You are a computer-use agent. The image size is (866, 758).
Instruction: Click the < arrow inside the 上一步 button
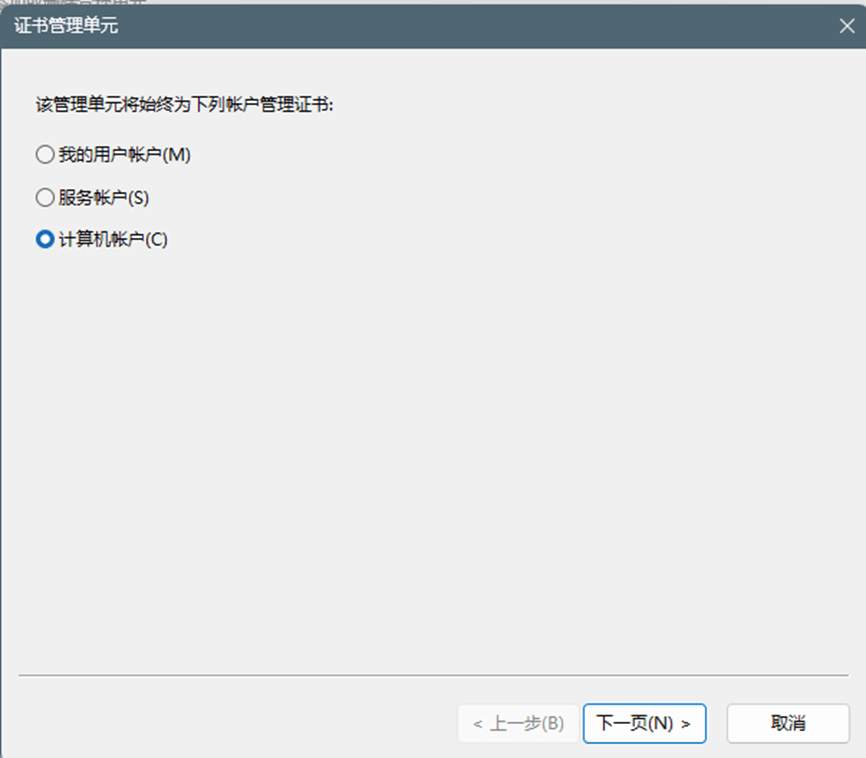pyautogui.click(x=478, y=724)
